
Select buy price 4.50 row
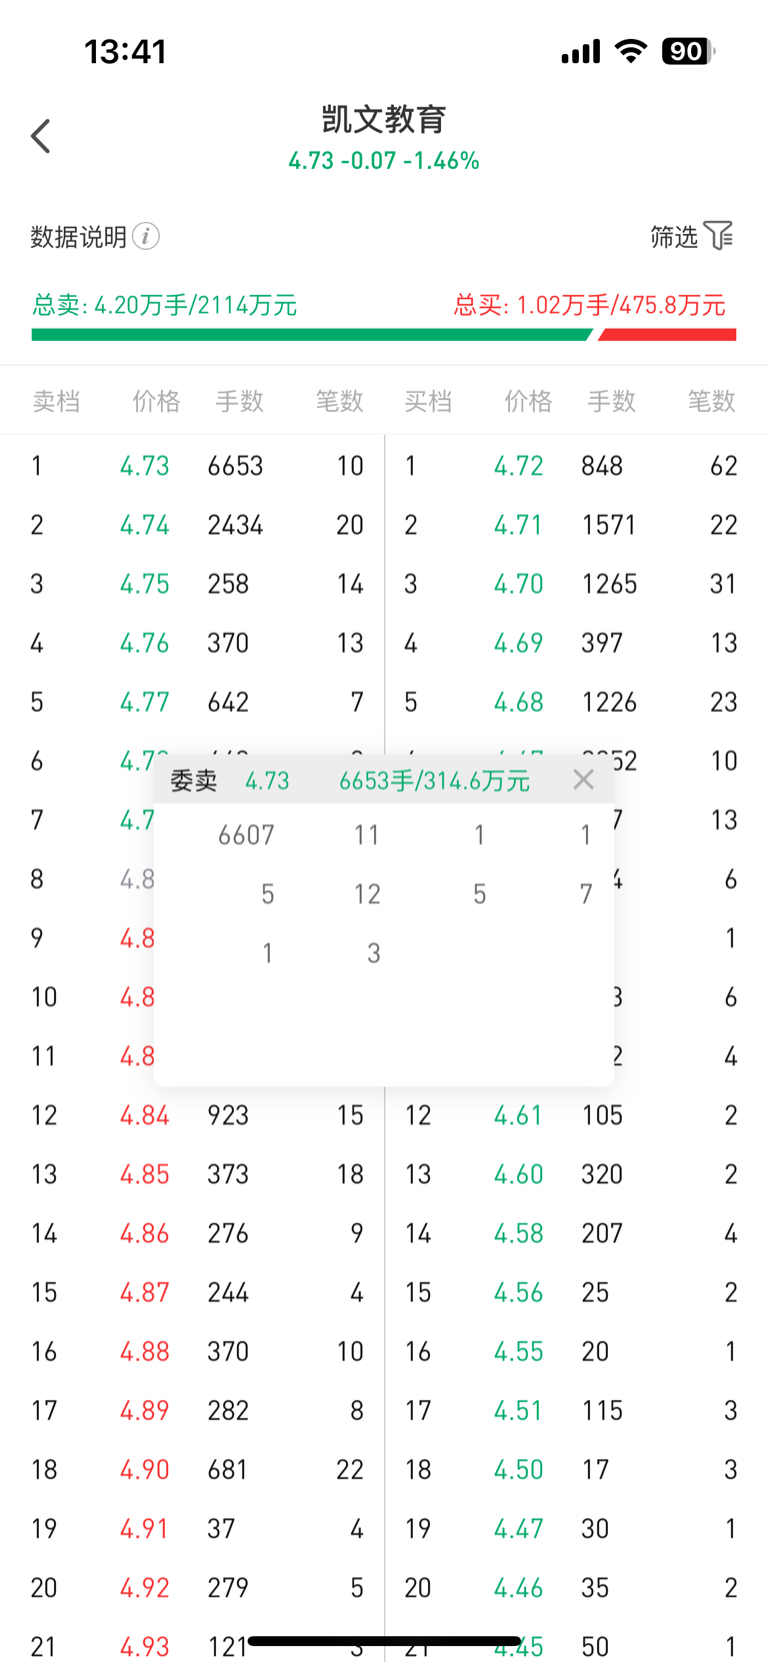(576, 1470)
